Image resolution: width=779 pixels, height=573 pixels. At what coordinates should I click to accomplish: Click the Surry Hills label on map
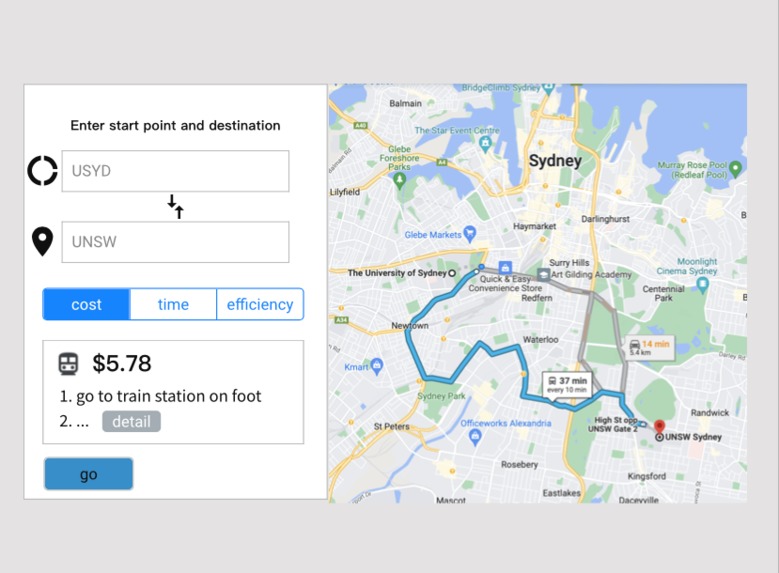[x=569, y=262]
